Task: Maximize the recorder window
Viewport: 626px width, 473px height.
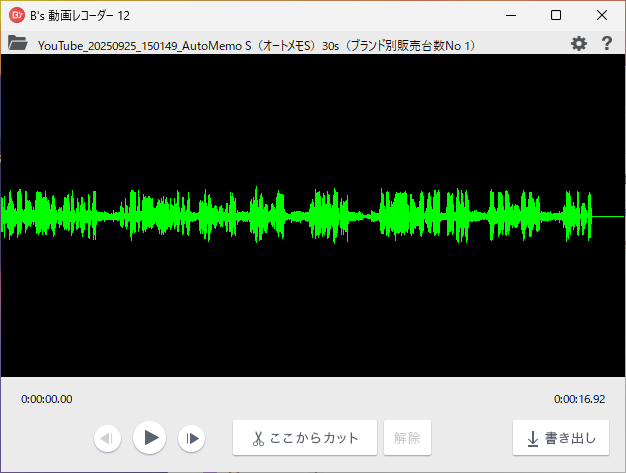Action: 556,15
